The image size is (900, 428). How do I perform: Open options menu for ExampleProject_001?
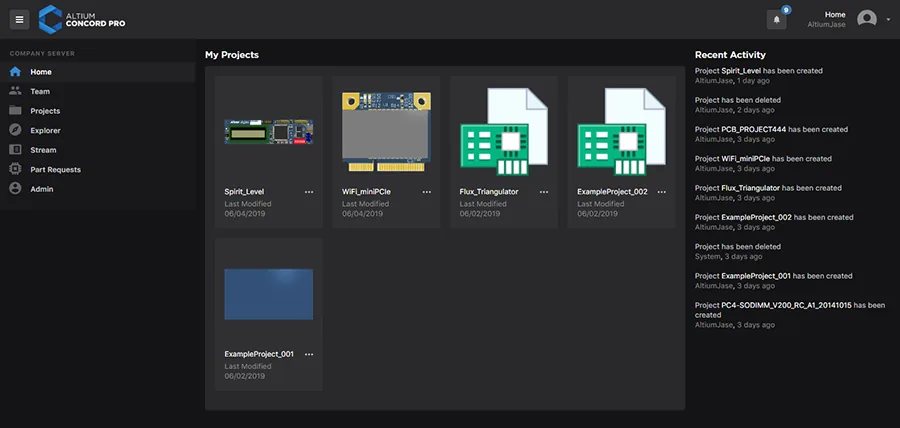coord(309,354)
